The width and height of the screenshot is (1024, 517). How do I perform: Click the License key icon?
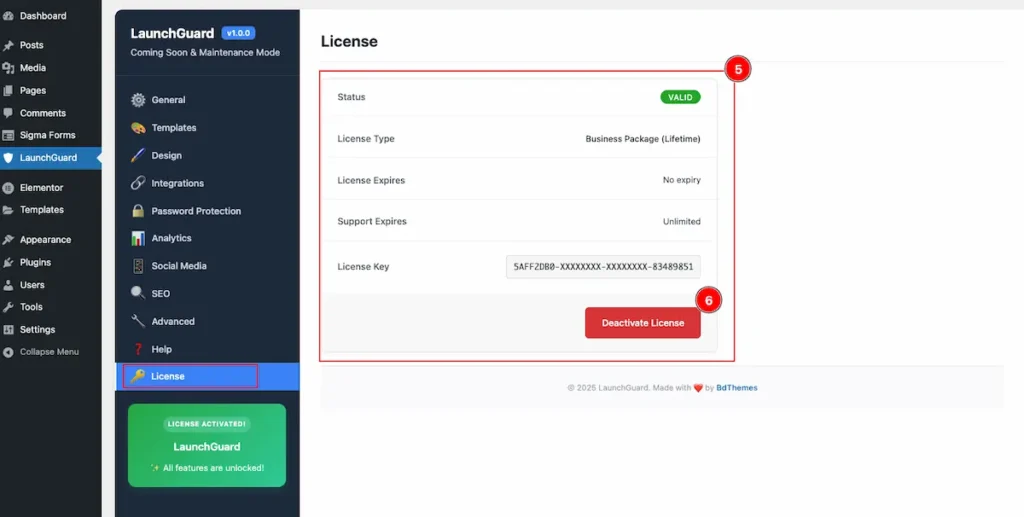tap(137, 376)
